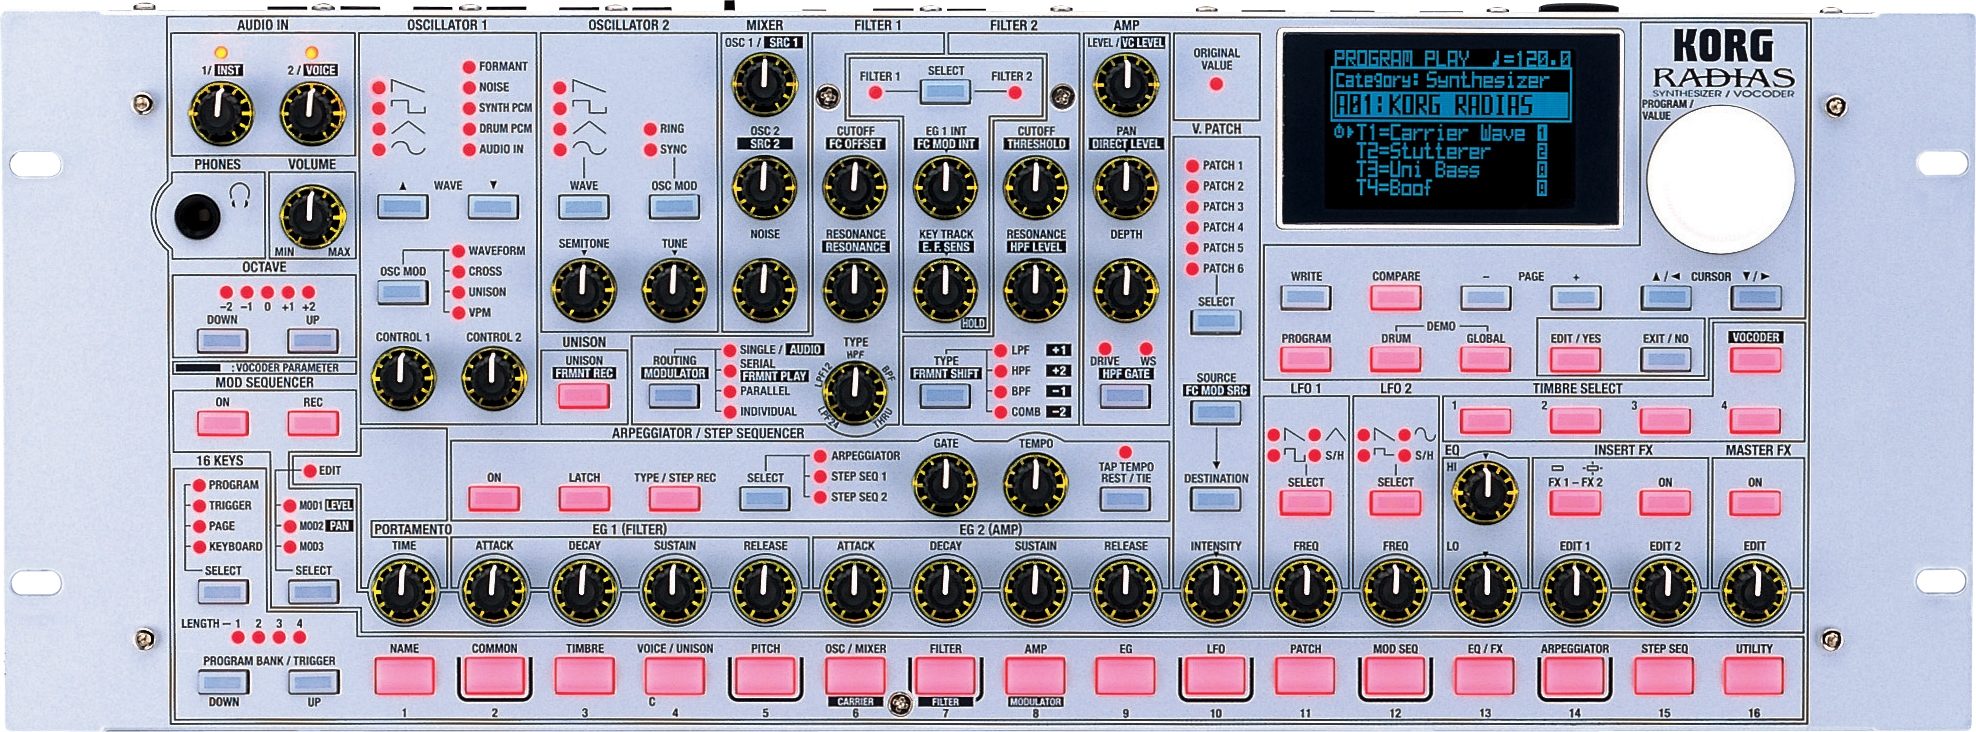Screen dimensions: 1976x732
Task: Turn the CONTROL 1 knob
Action: click(x=402, y=378)
